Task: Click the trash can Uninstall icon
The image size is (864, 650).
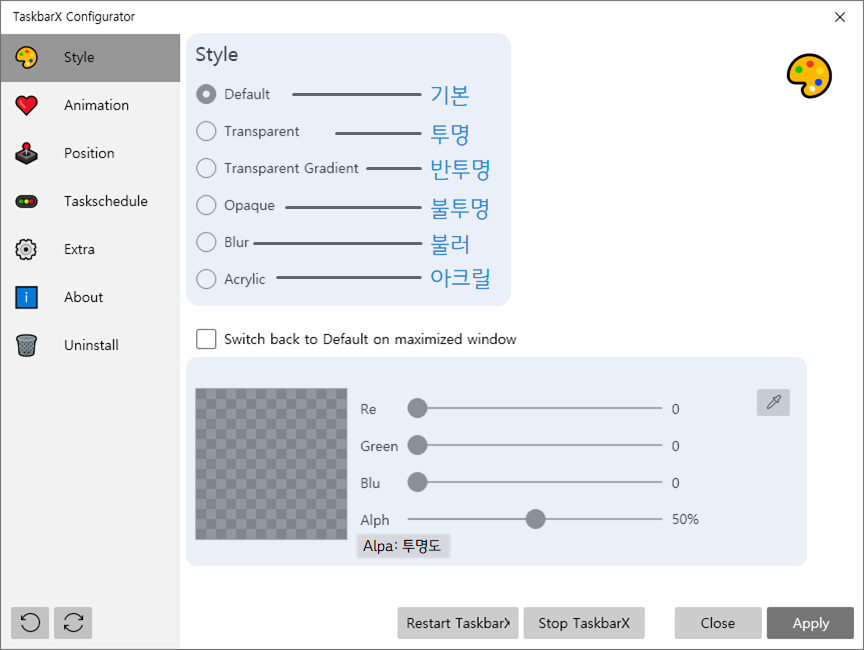Action: [x=26, y=345]
